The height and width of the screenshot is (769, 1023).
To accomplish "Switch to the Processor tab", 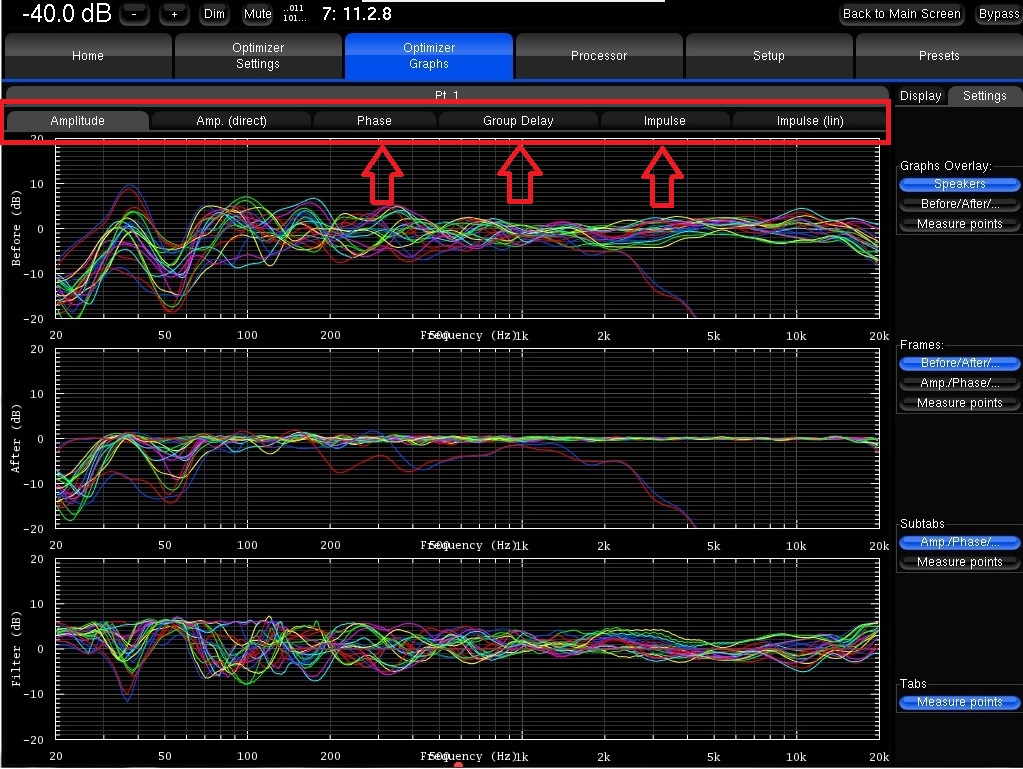I will 598,56.
